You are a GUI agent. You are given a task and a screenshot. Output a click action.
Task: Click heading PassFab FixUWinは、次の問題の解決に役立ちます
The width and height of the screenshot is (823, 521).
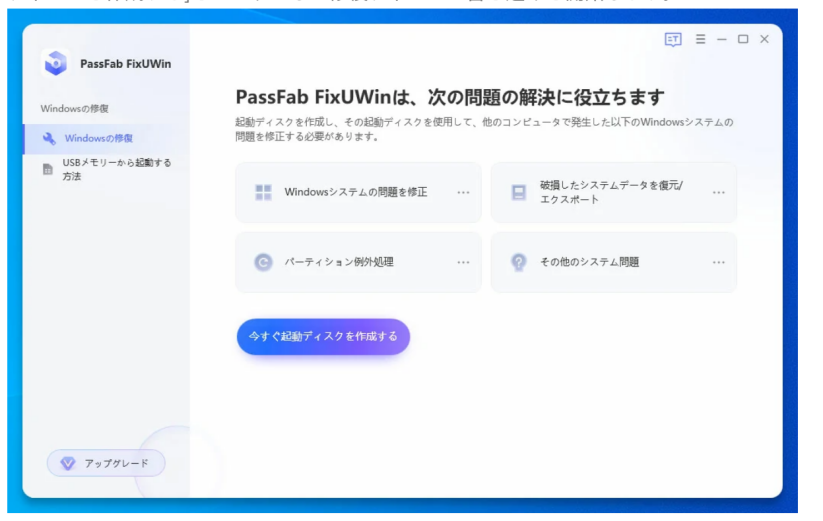point(450,97)
